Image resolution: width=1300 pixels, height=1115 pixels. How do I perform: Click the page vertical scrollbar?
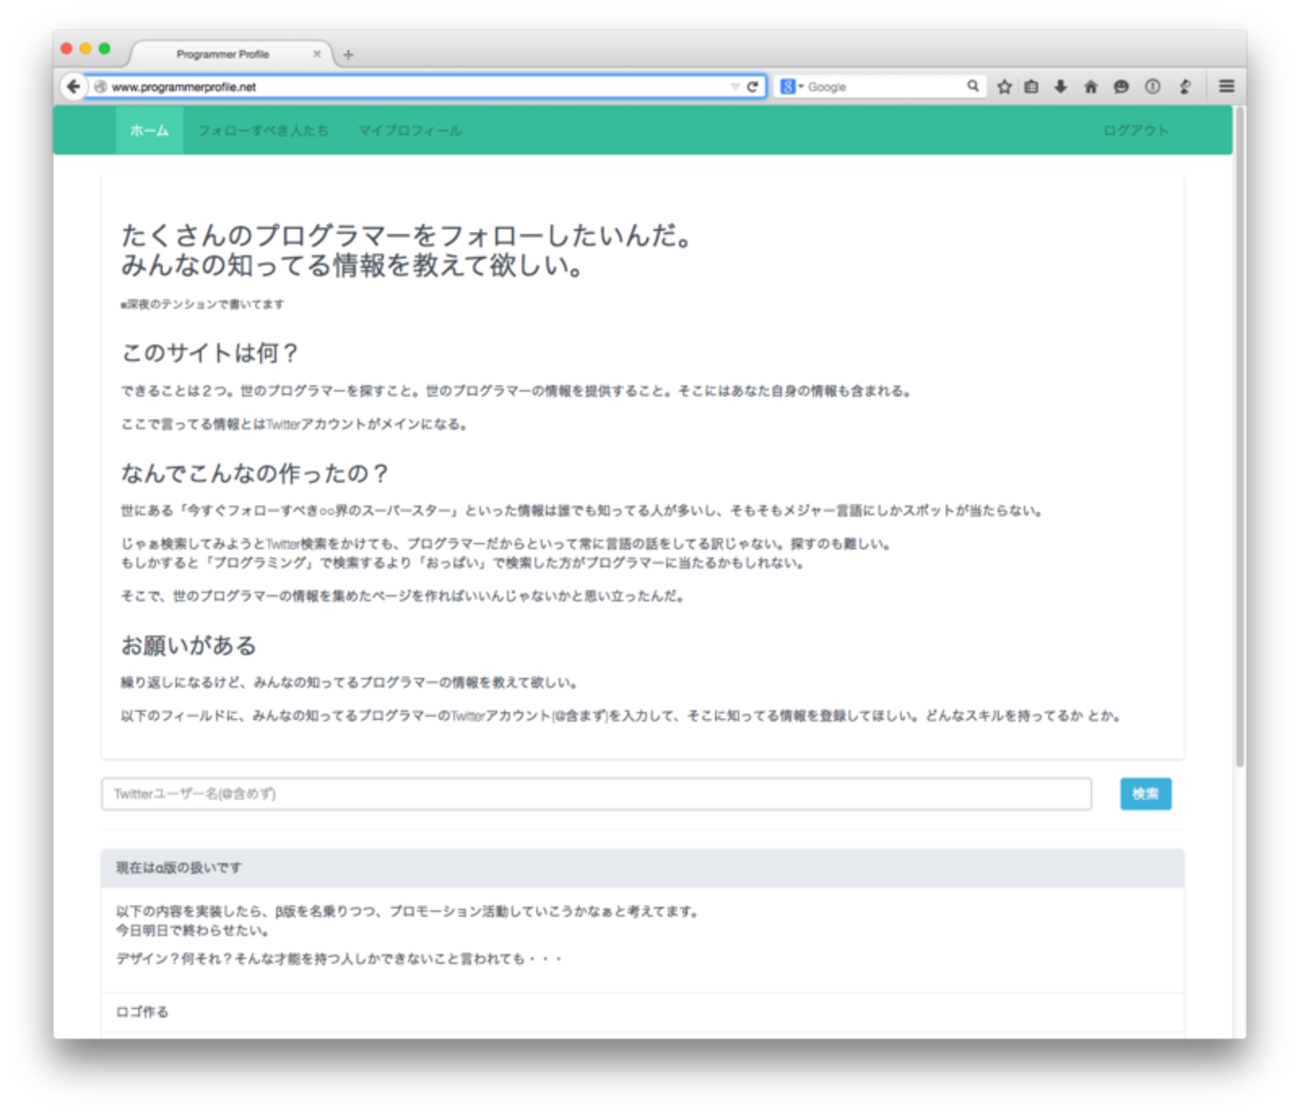1240,436
